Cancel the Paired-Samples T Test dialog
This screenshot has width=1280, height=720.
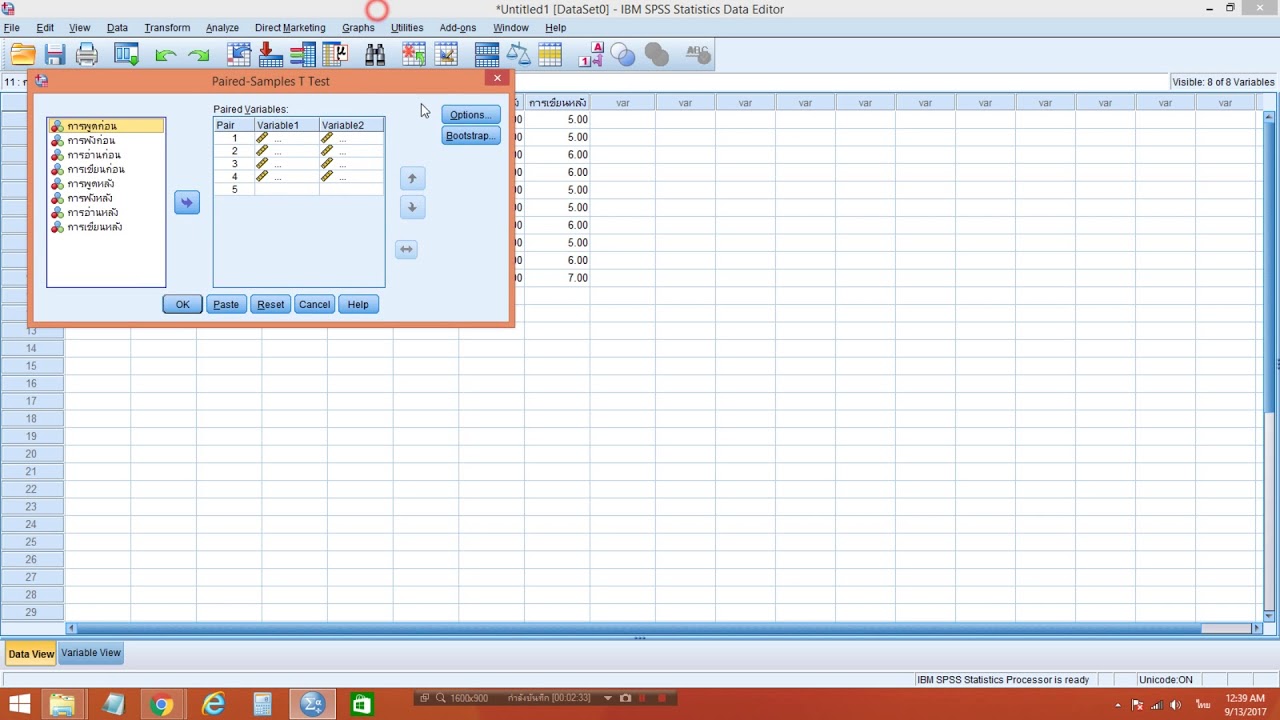[x=314, y=304]
